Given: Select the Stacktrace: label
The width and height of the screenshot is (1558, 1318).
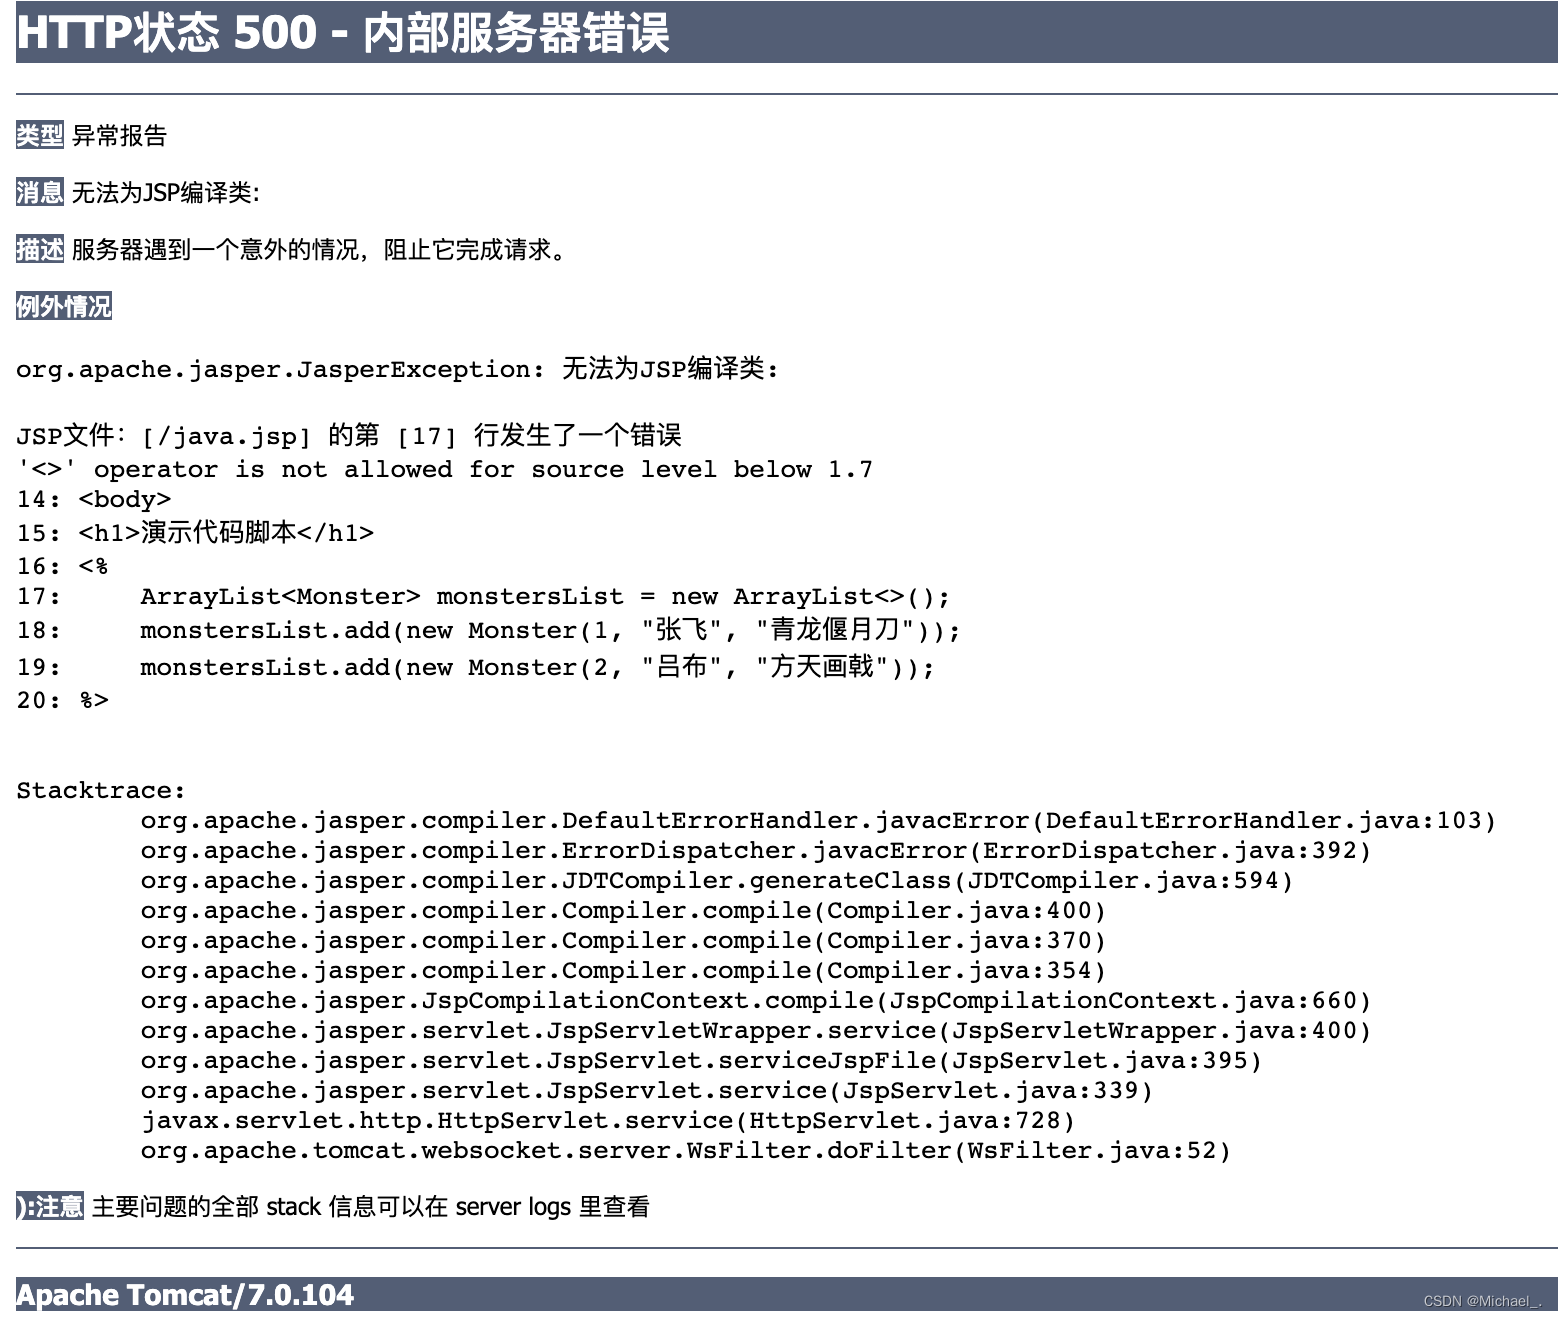Looking at the screenshot, I should coord(98,789).
